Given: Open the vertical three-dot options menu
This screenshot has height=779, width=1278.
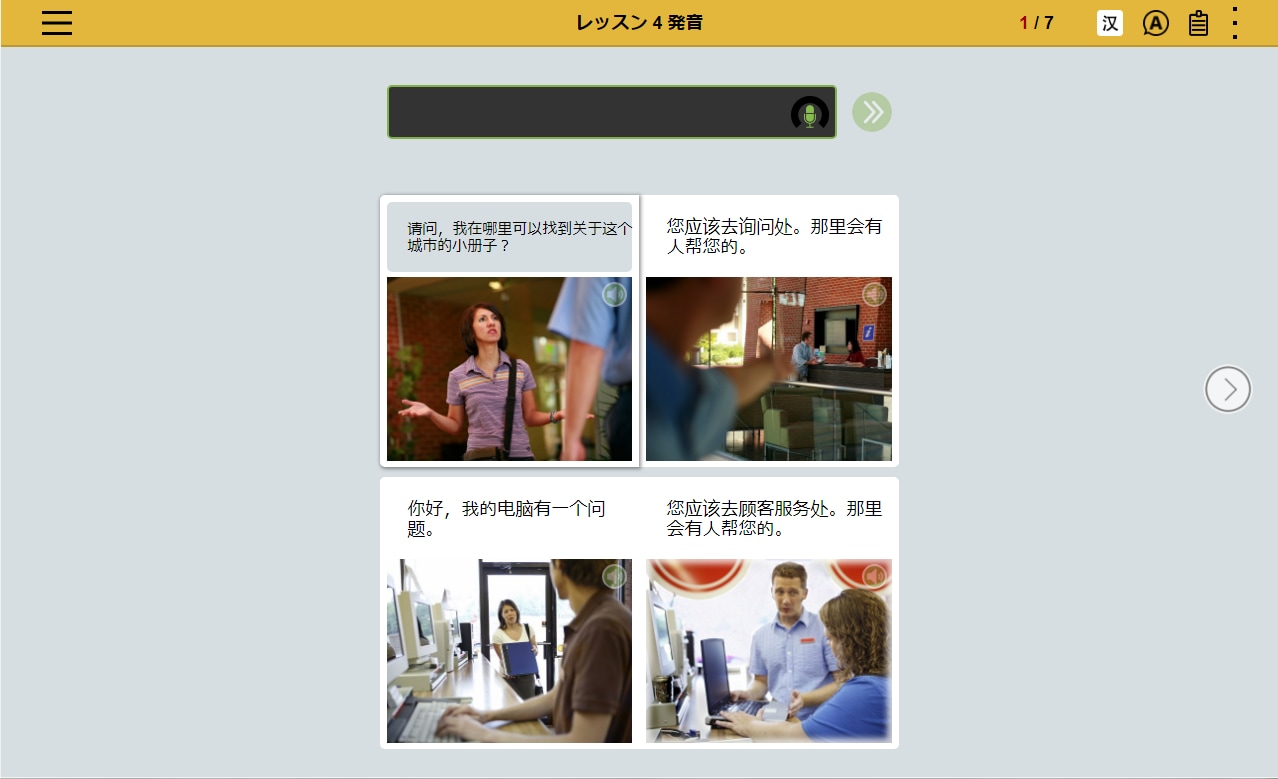Looking at the screenshot, I should pos(1235,23).
